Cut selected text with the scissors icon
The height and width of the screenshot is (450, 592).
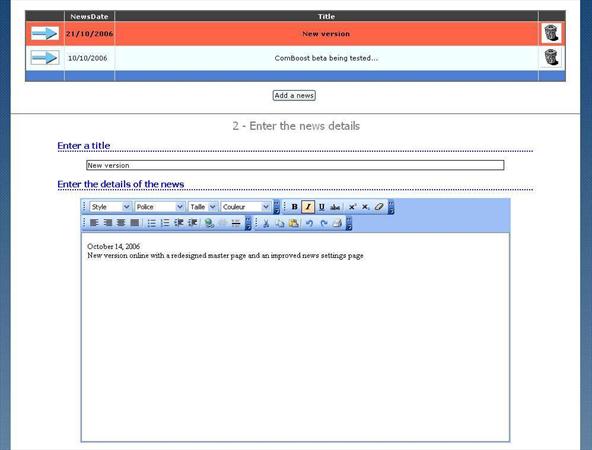pyautogui.click(x=266, y=223)
